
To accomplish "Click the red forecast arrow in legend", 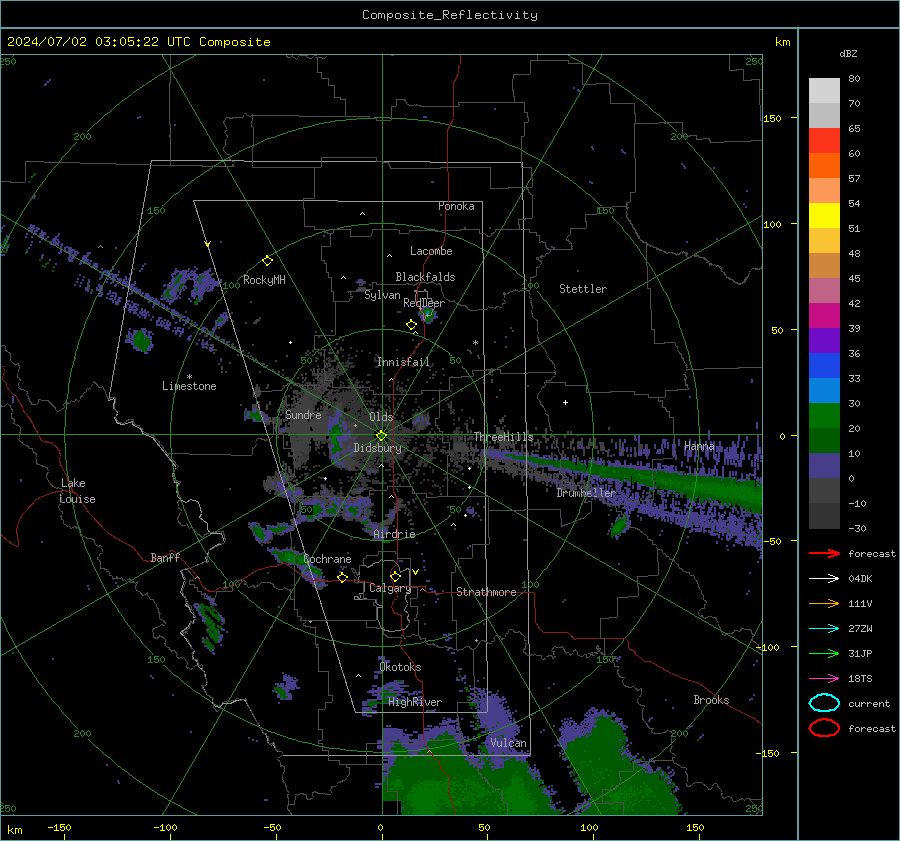I will [x=824, y=553].
